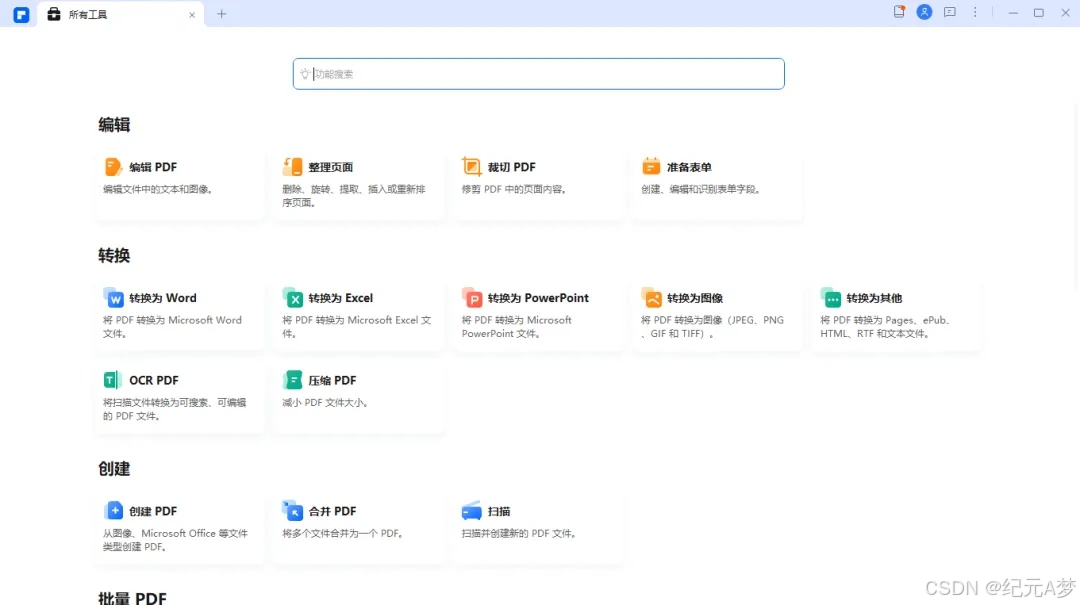The width and height of the screenshot is (1080, 605).
Task: Open 转换为 Excel tool title
Action: (340, 298)
